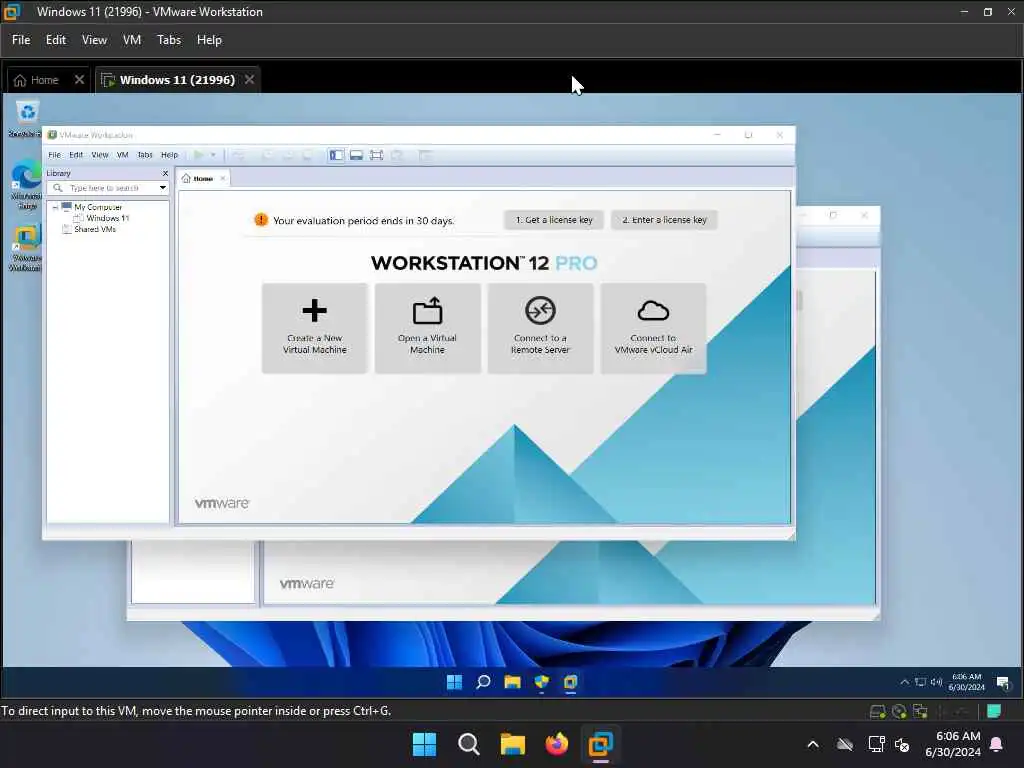
Task: Open guest taskbar File Explorer icon
Action: coord(513,682)
